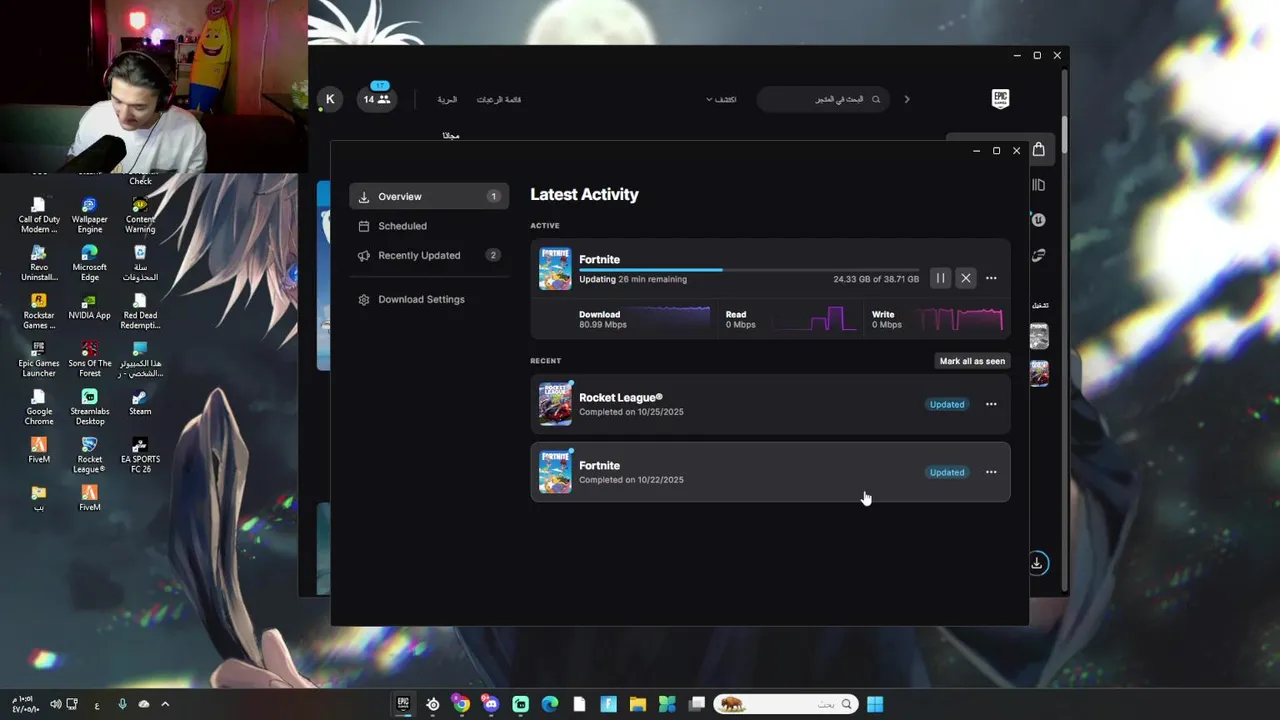Click the completed Fortnite entry thumbnail

555,472
